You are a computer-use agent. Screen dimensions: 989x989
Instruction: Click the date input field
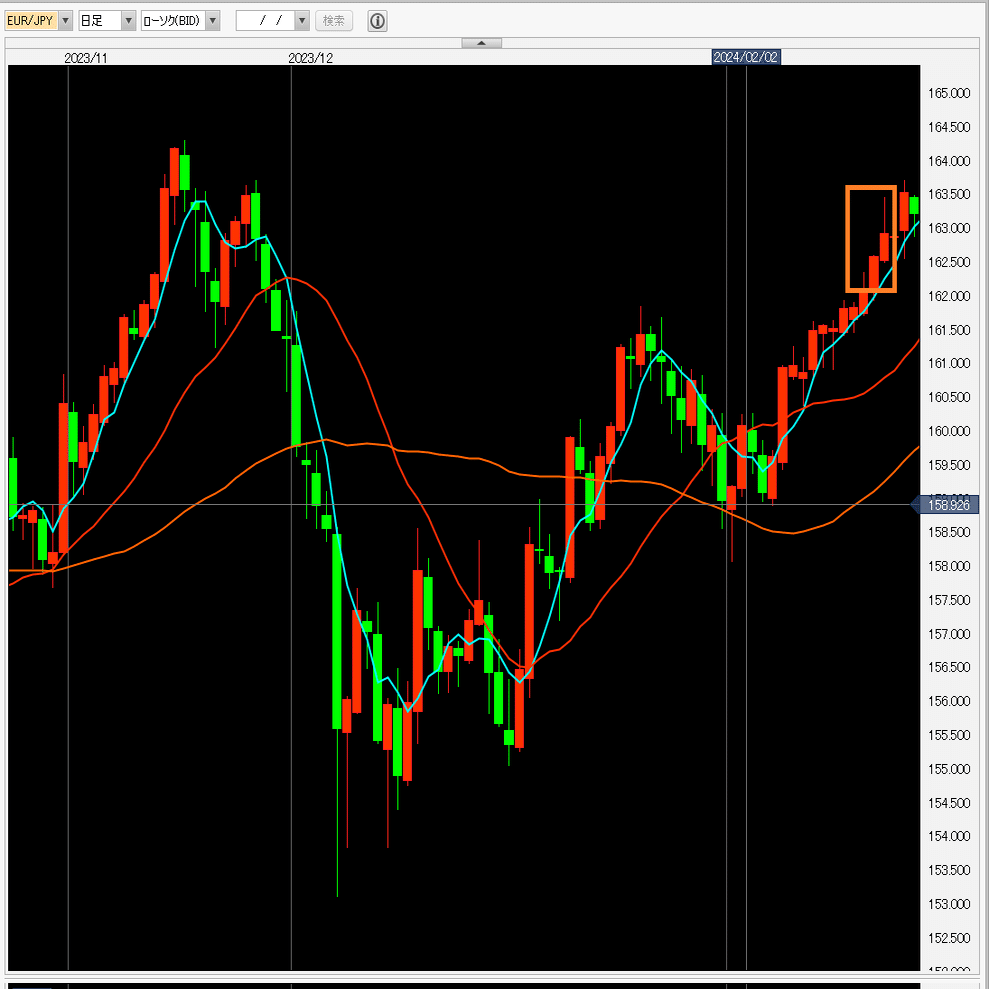pos(266,21)
